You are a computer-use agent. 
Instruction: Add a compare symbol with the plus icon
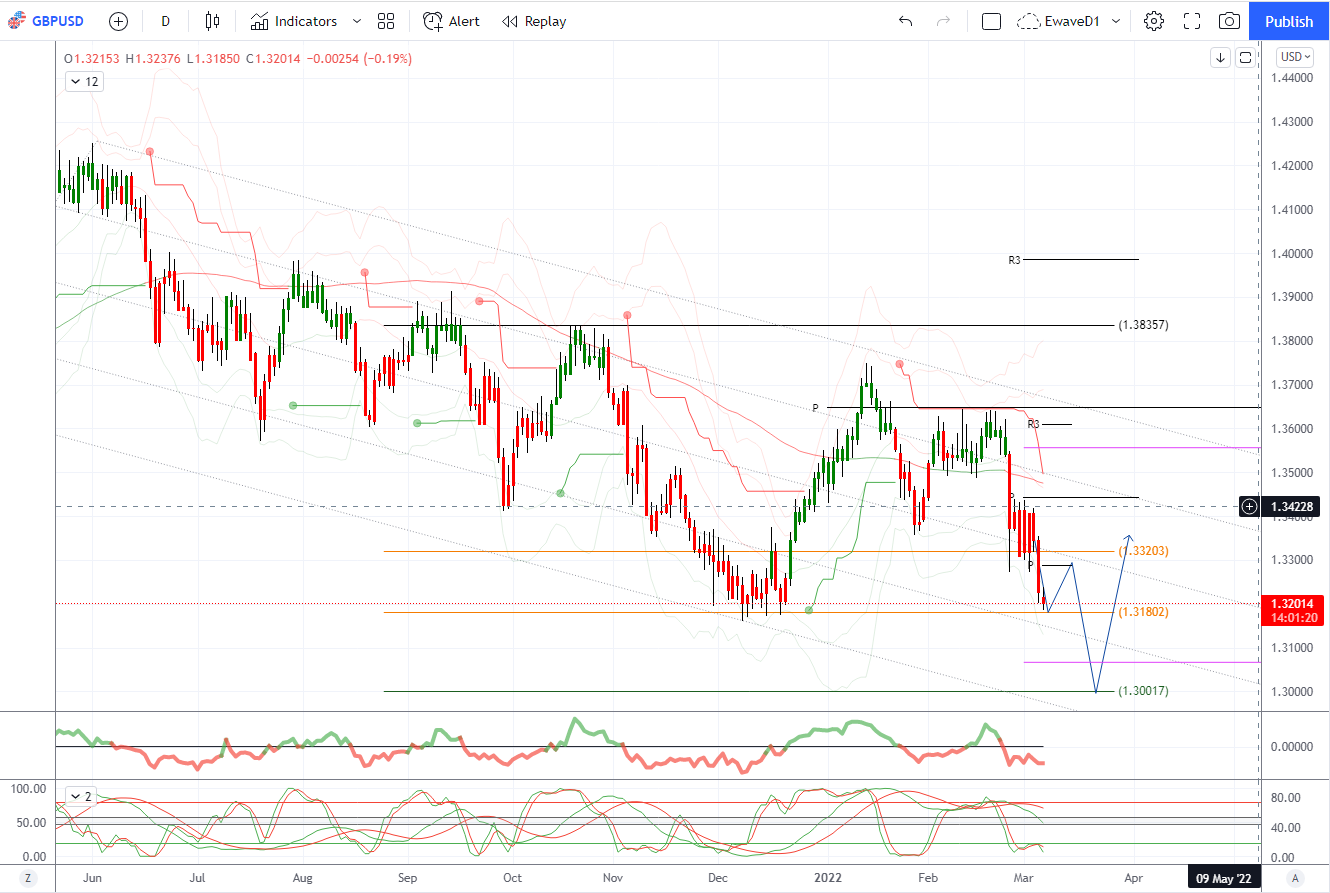click(118, 21)
